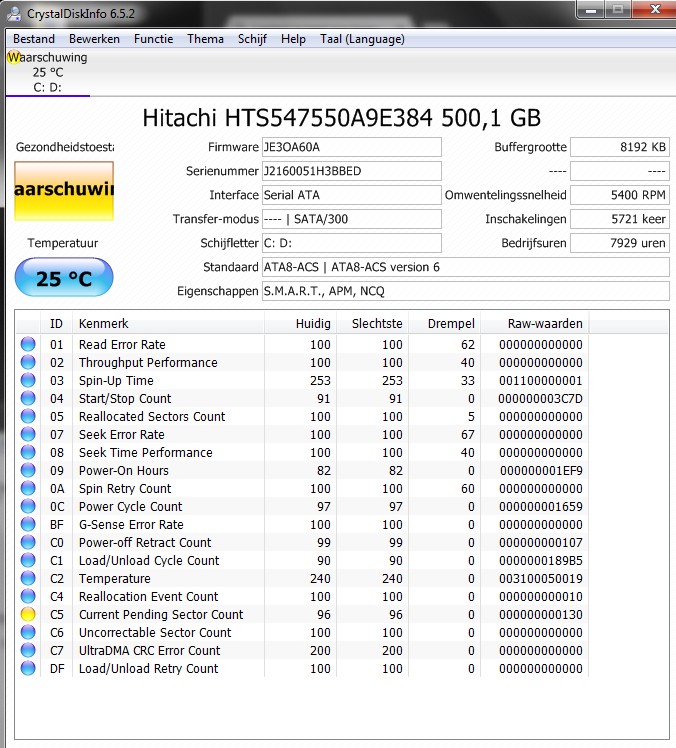Screen dimensions: 676x748
Task: Click the Eigenschappen field S.M.A.R.T., APM, NCQ
Action: pos(466,291)
